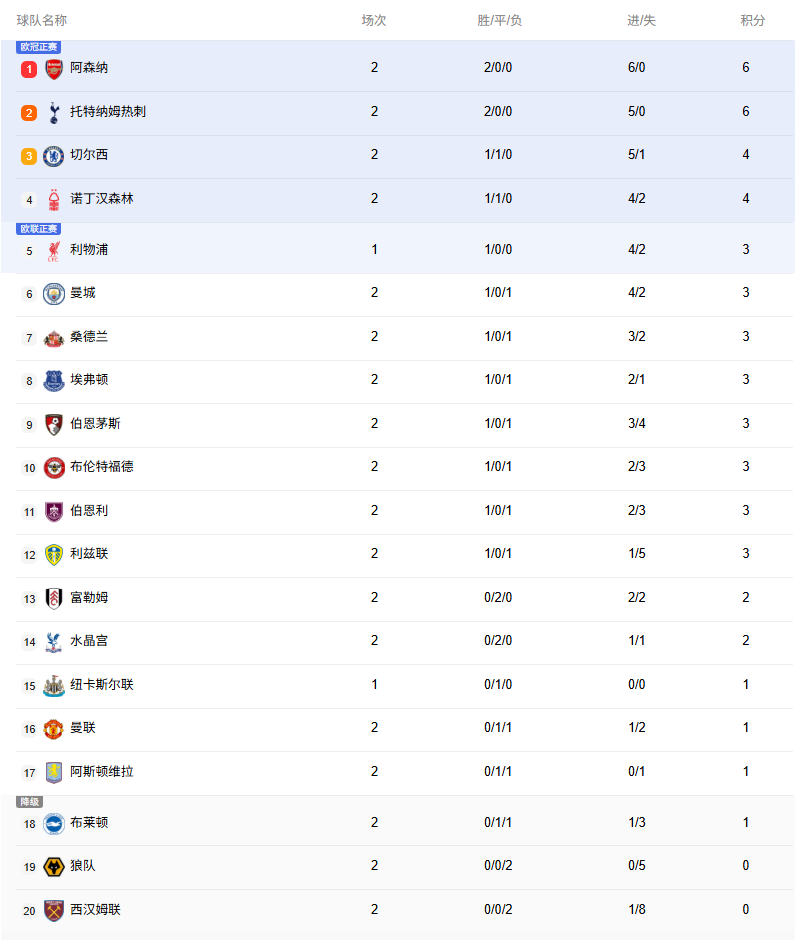Click the Chelsea club badge
Viewport: 795px width, 946px height.
pyautogui.click(x=54, y=156)
